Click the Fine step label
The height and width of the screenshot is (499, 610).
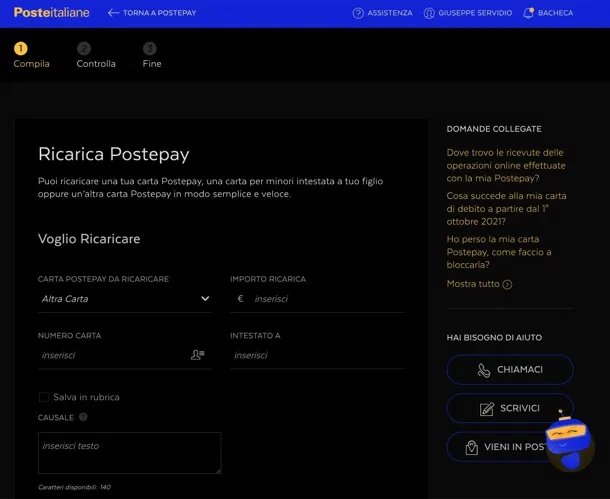pyautogui.click(x=152, y=64)
